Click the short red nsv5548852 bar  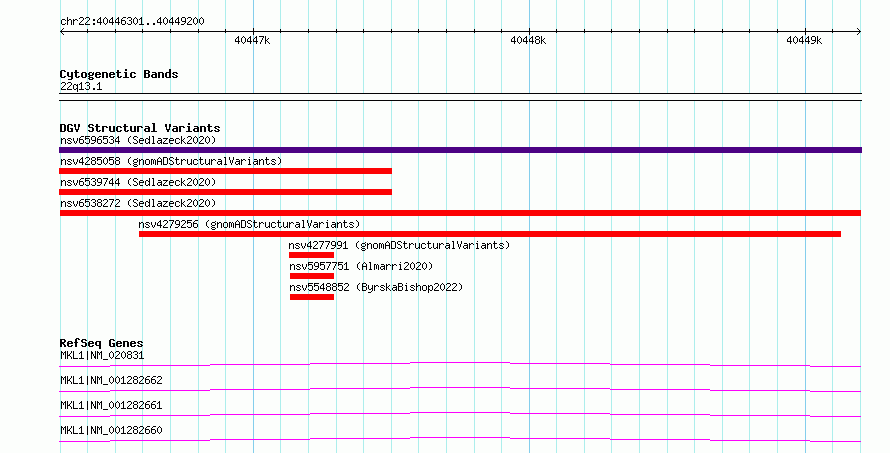(312, 297)
